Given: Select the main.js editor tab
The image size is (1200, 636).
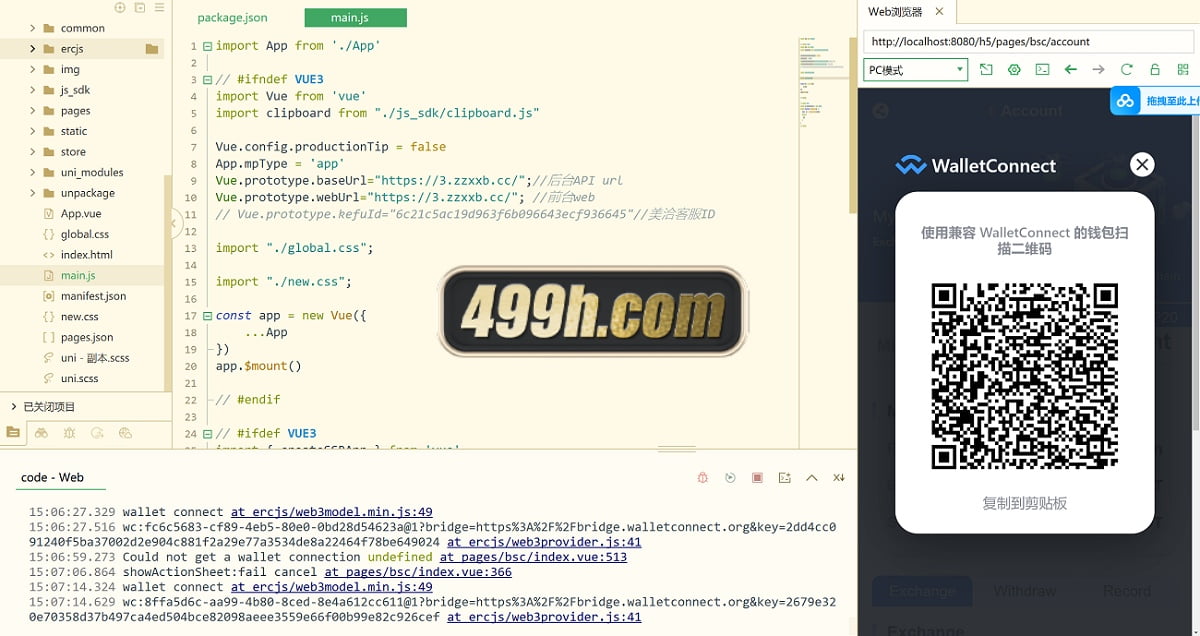Looking at the screenshot, I should pyautogui.click(x=355, y=18).
